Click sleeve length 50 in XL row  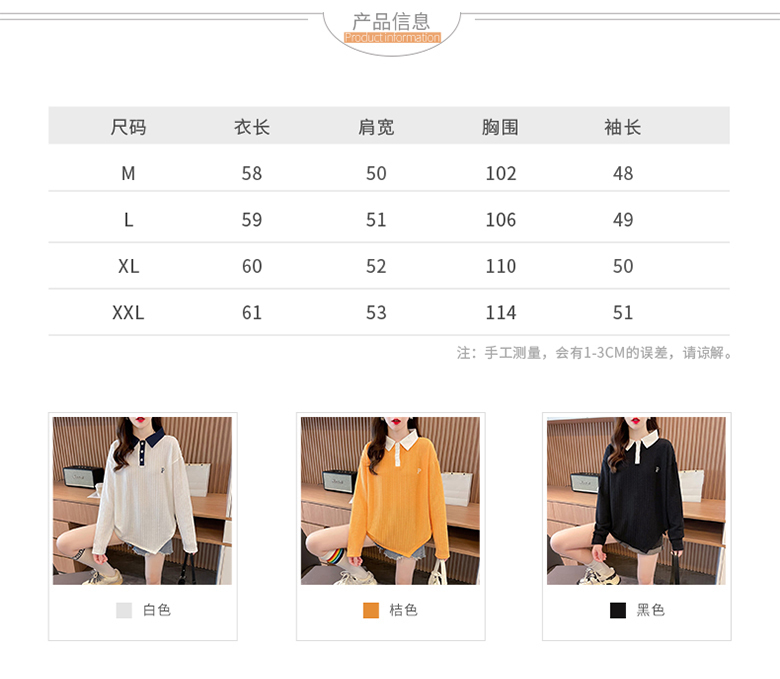(623, 266)
